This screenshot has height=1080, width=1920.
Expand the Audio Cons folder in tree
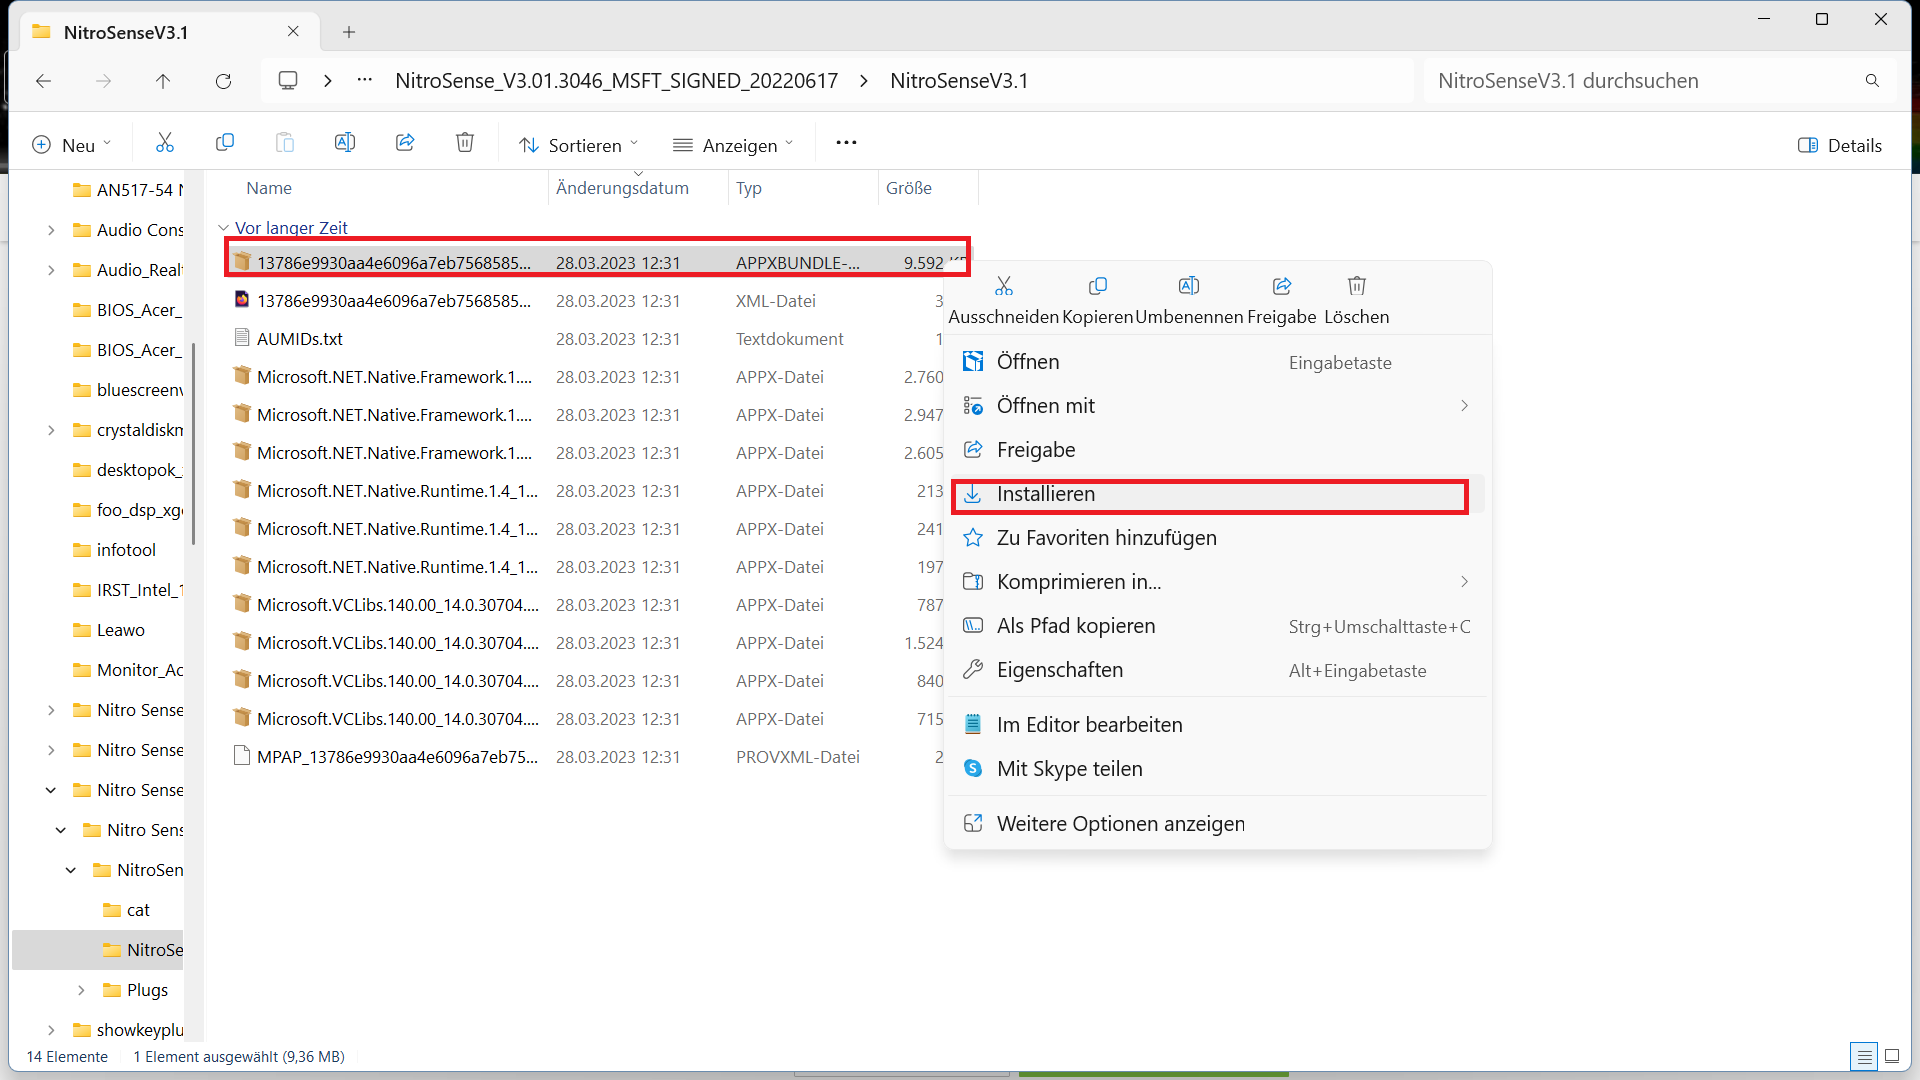pos(51,230)
